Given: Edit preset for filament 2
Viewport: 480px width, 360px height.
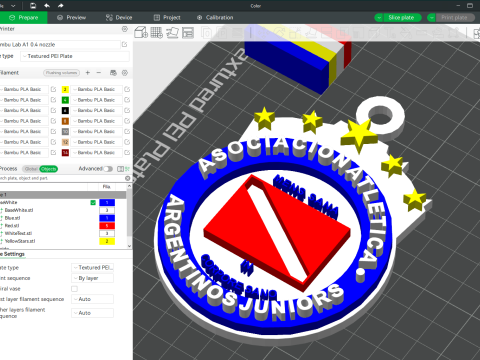Looking at the screenshot, I should [127, 89].
